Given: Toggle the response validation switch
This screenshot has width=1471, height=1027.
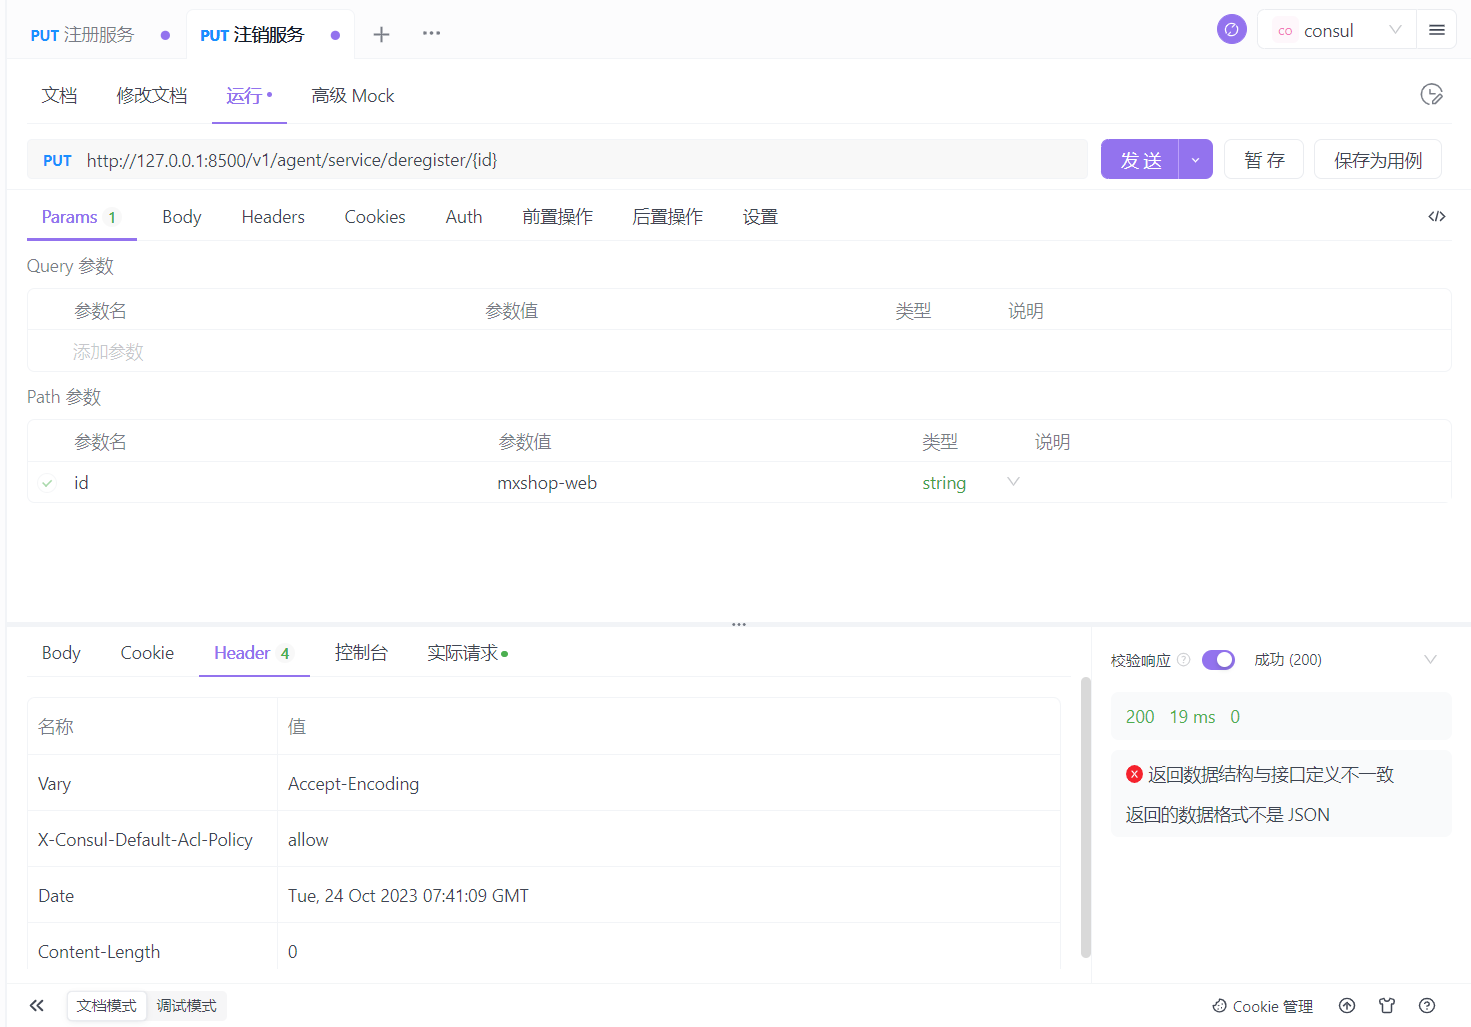Looking at the screenshot, I should point(1218,660).
